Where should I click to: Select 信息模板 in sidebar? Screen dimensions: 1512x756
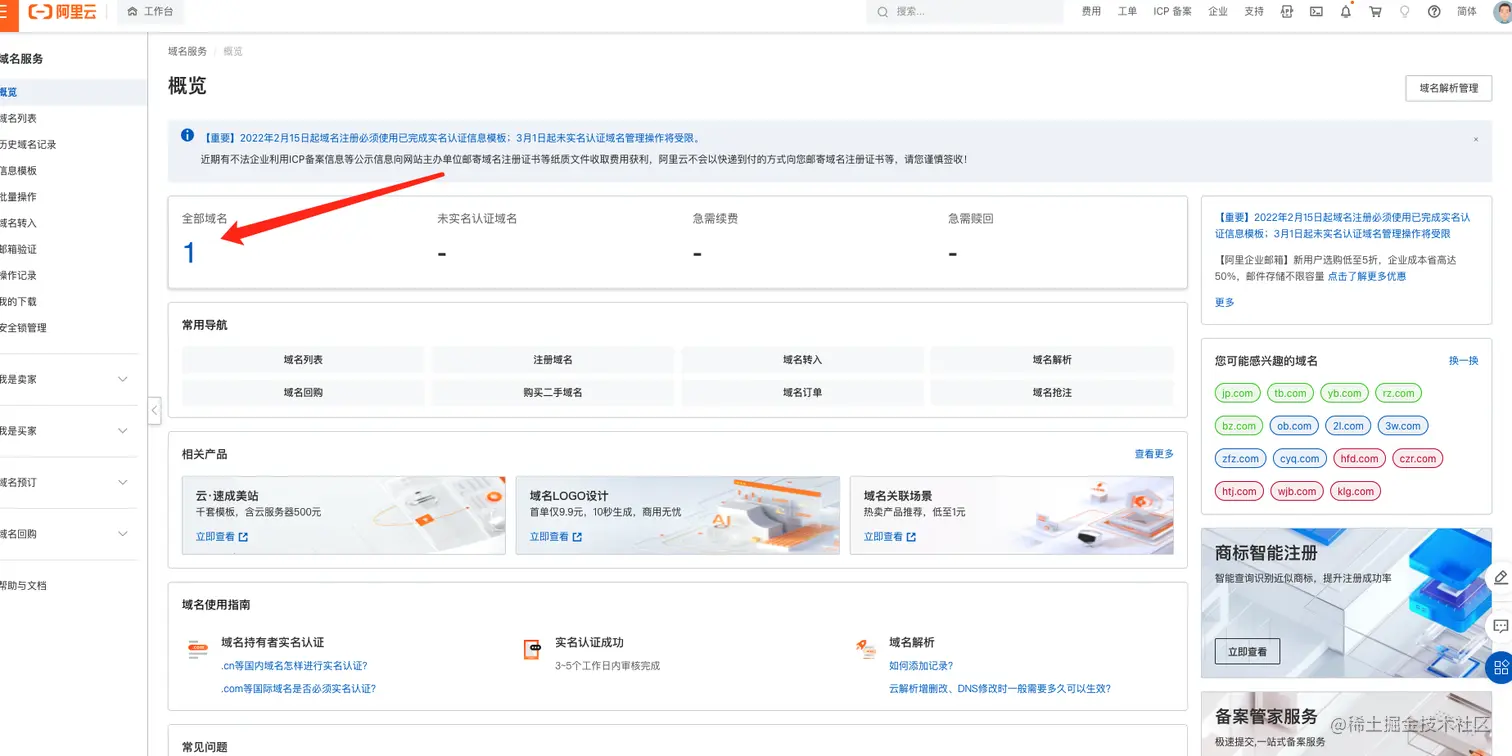(18, 170)
